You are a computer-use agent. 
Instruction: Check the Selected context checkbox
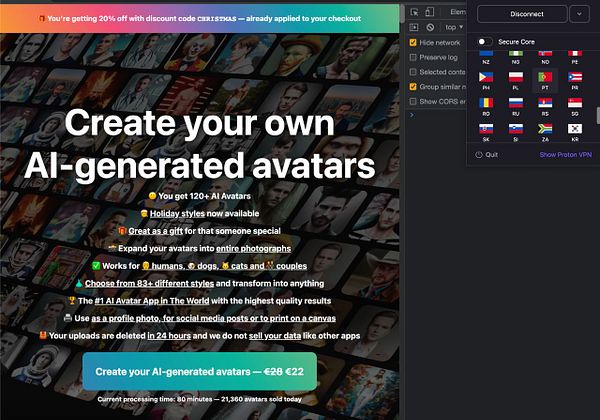pyautogui.click(x=413, y=72)
